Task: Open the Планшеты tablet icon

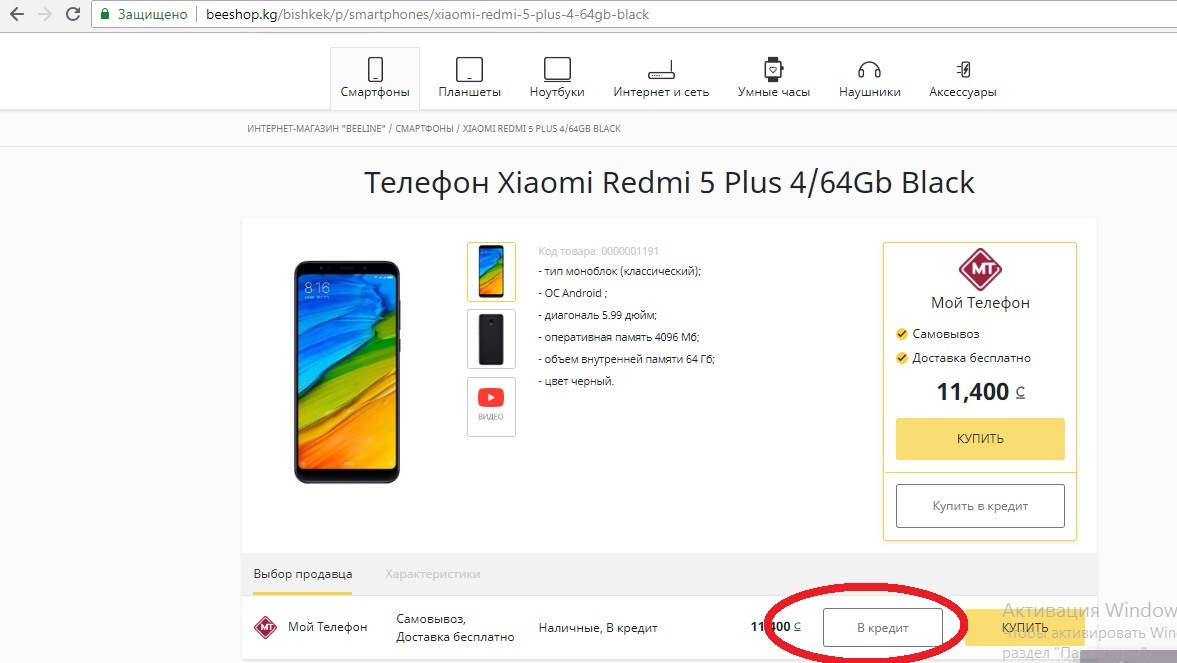Action: click(x=469, y=69)
